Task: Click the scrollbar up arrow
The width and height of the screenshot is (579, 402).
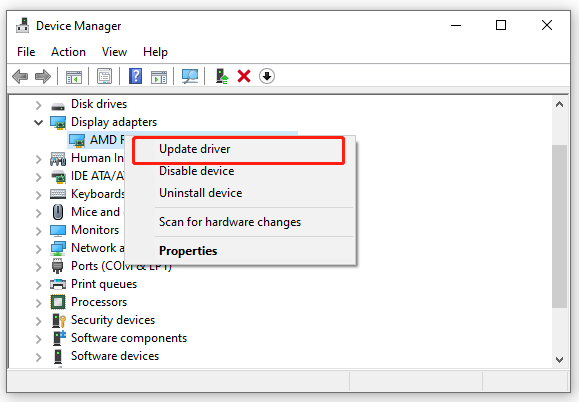Action: (559, 104)
